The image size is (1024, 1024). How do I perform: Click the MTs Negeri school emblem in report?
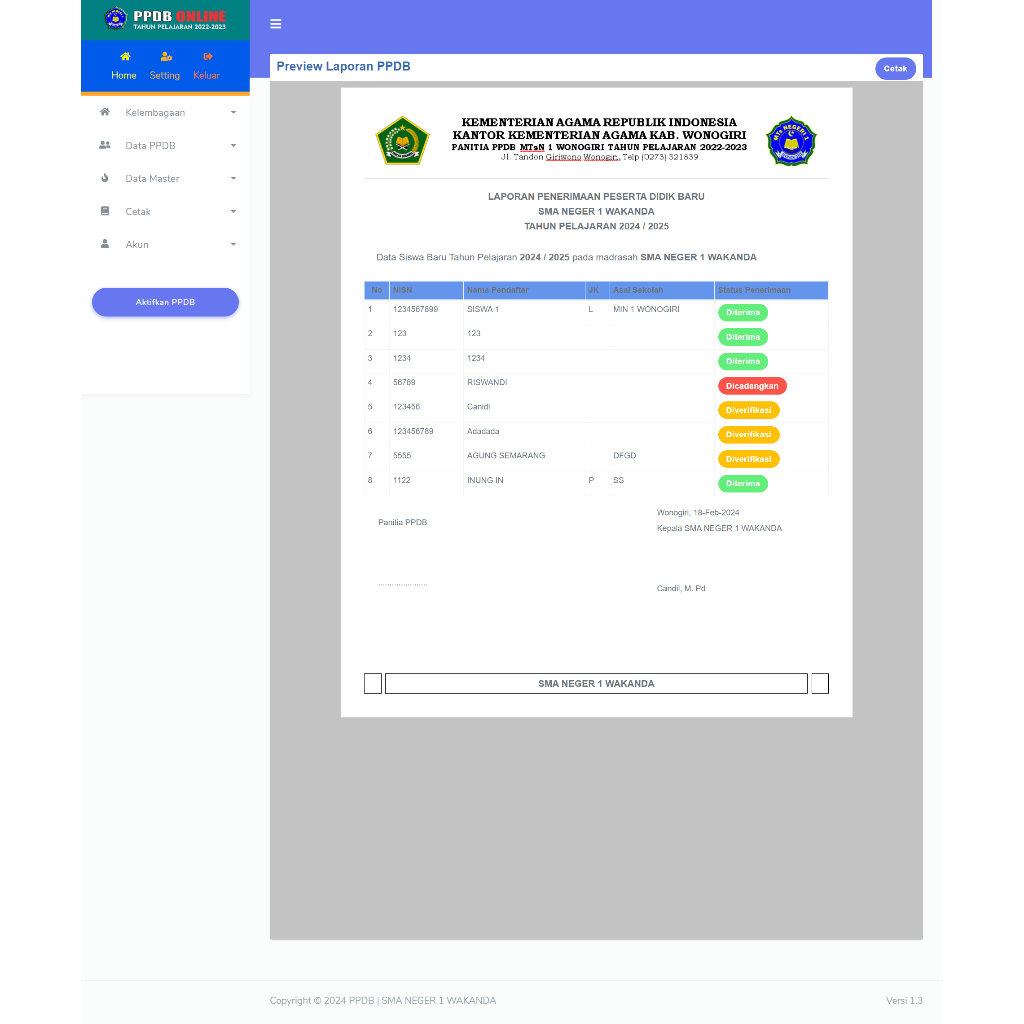[791, 141]
